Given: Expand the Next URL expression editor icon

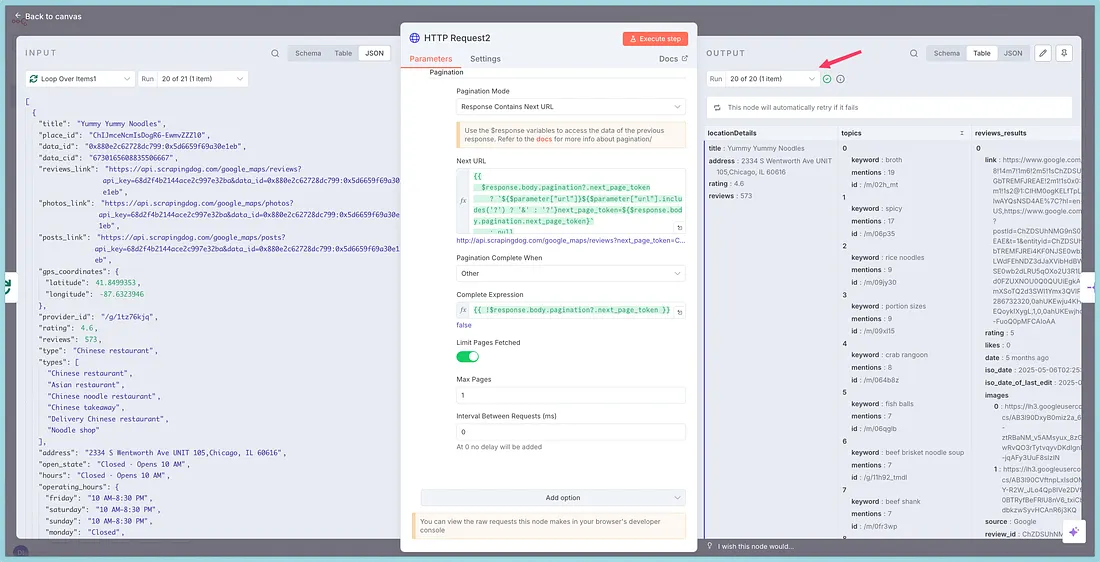Looking at the screenshot, I should tap(680, 227).
